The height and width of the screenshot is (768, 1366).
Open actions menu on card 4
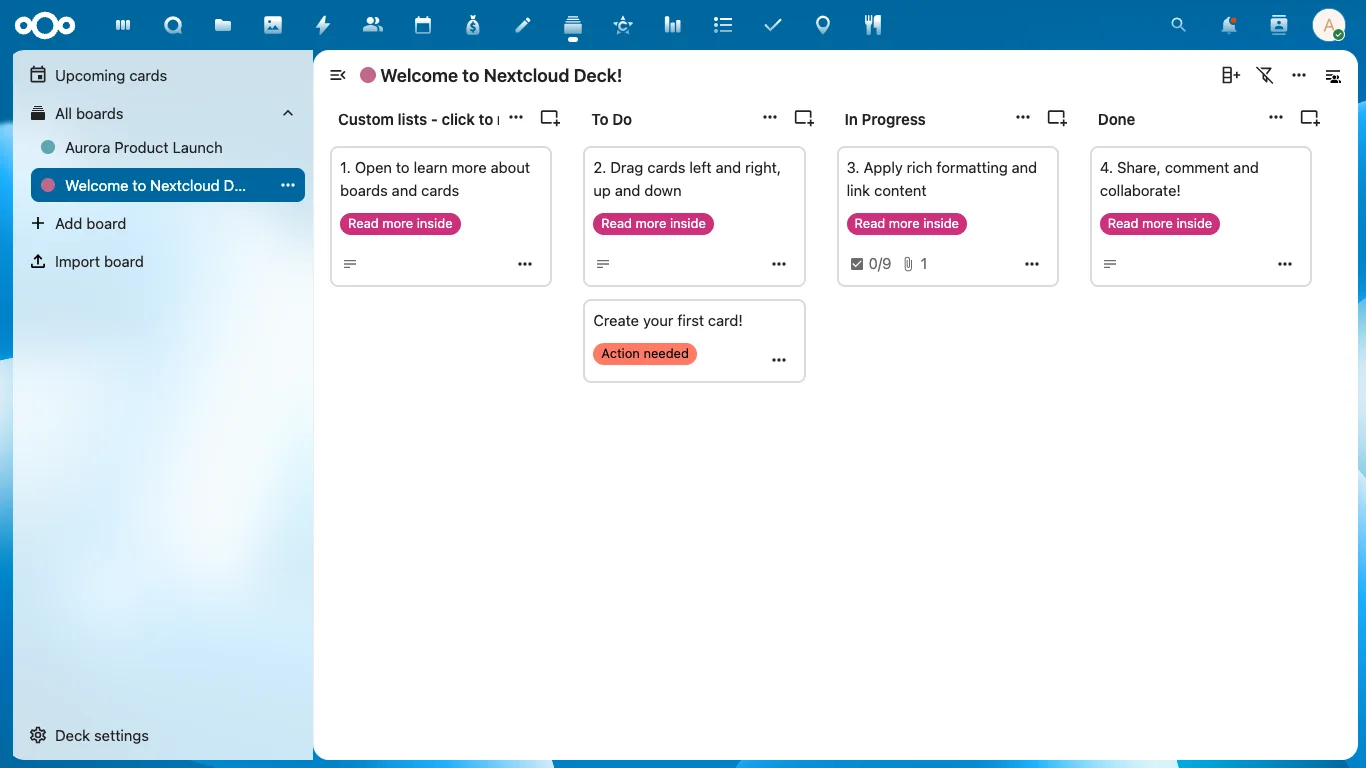pos(1285,264)
